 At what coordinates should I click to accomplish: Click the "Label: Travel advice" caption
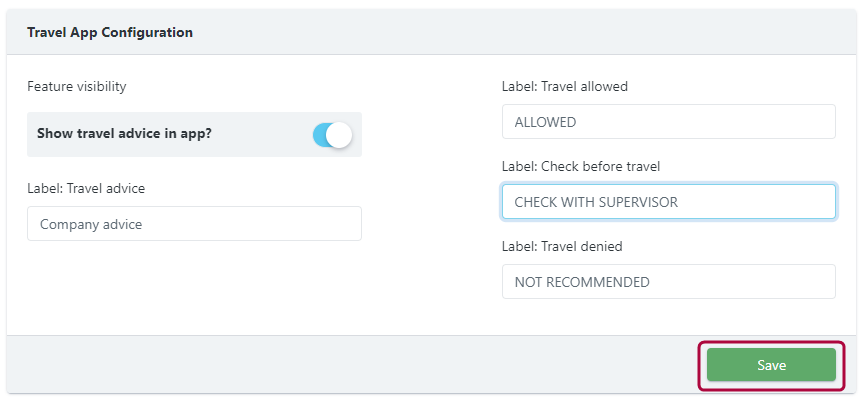coord(86,188)
